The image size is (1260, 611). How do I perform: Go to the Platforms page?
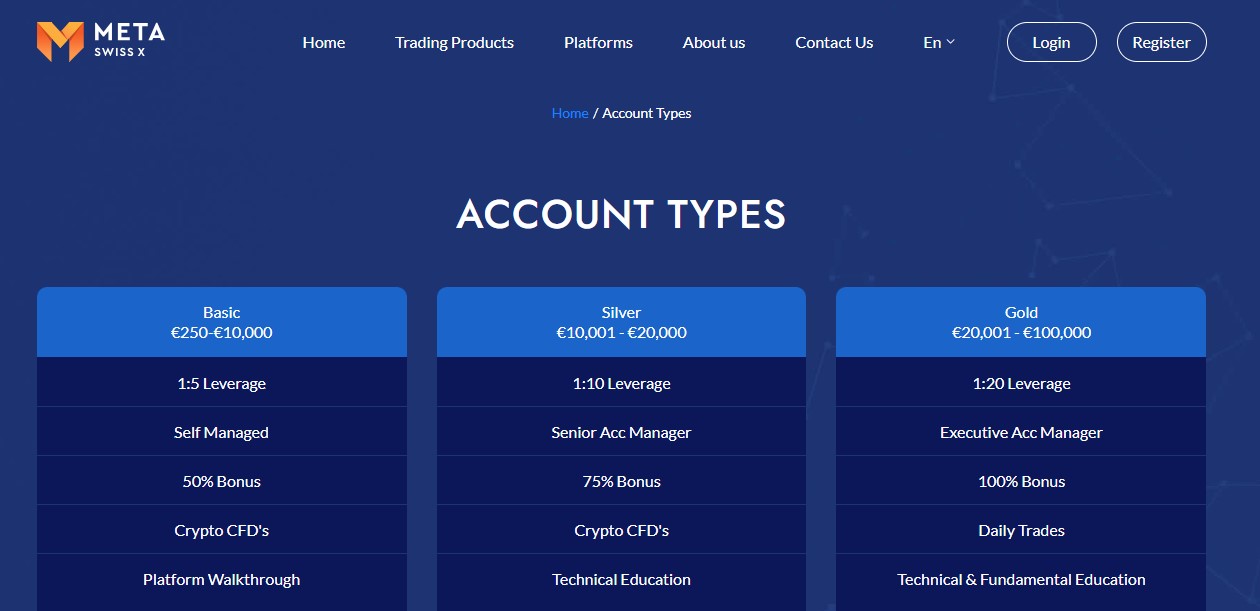598,42
